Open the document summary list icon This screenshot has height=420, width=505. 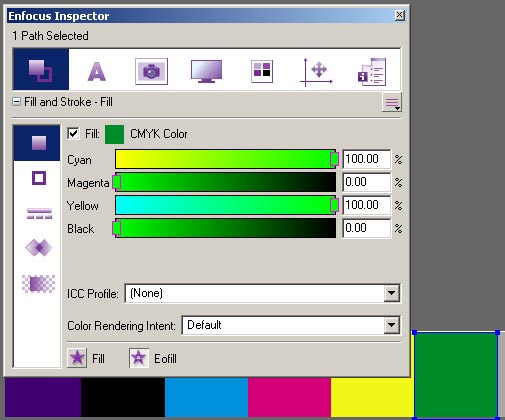[372, 72]
